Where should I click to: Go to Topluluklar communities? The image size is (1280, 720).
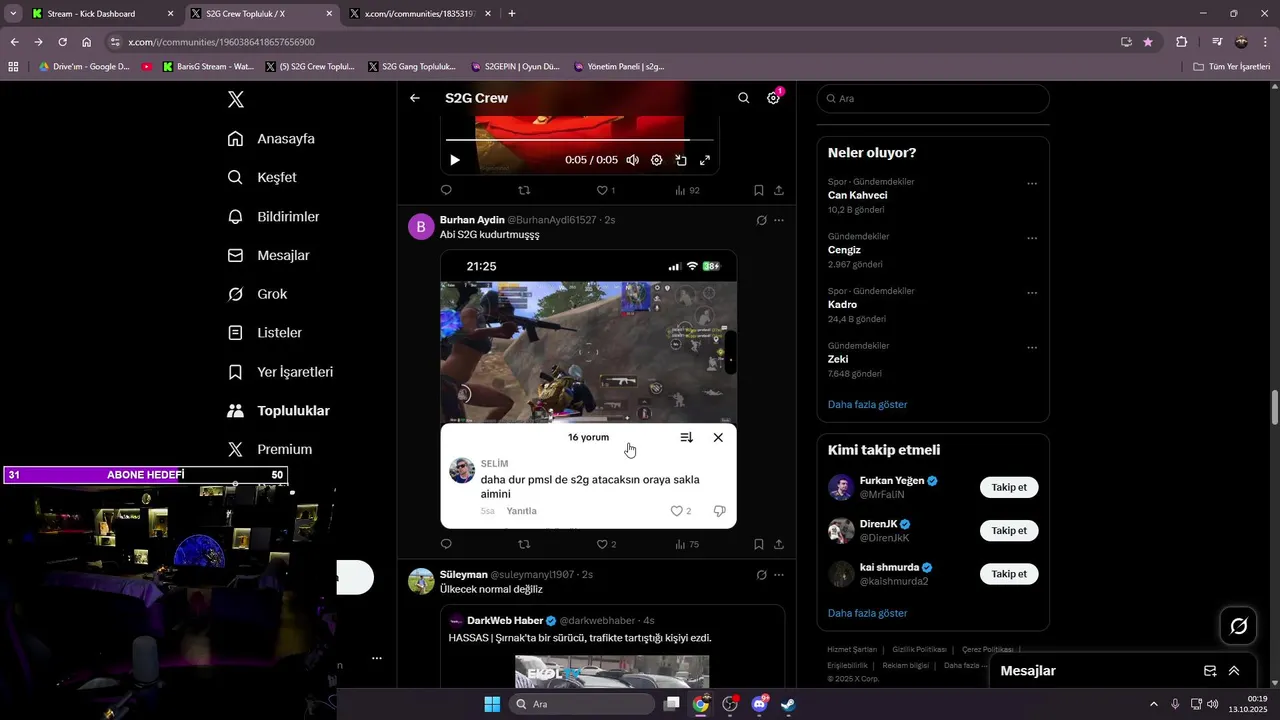tap(278, 411)
